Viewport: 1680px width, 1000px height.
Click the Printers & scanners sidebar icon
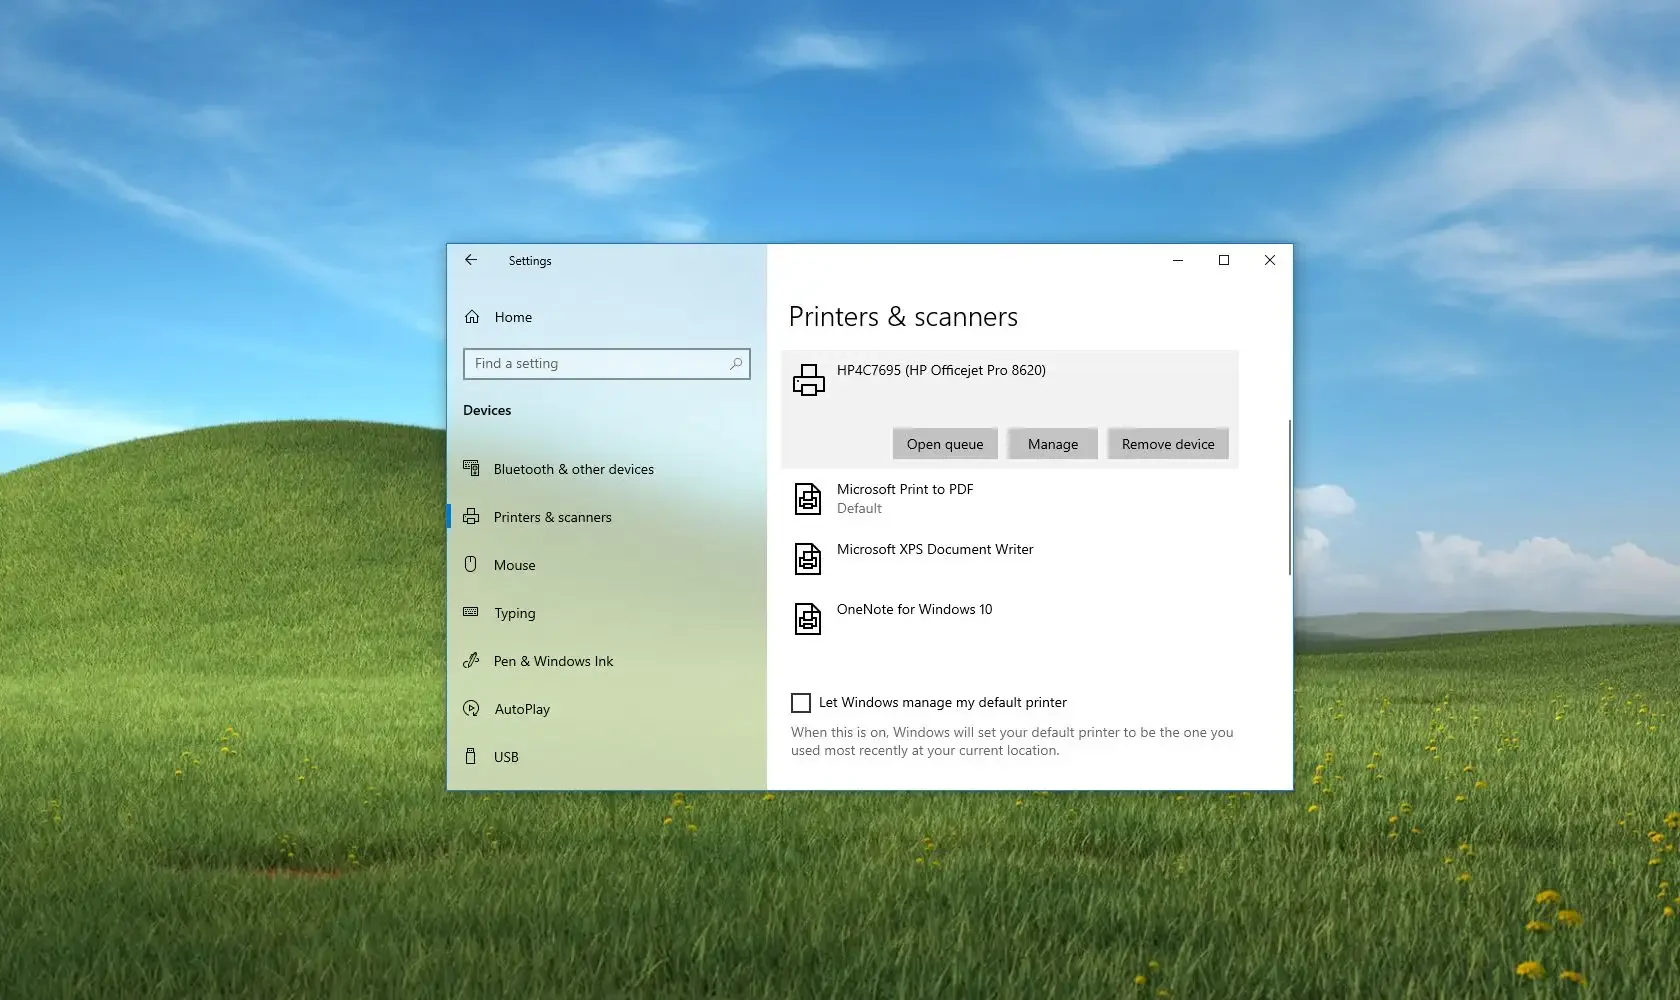pyautogui.click(x=471, y=516)
